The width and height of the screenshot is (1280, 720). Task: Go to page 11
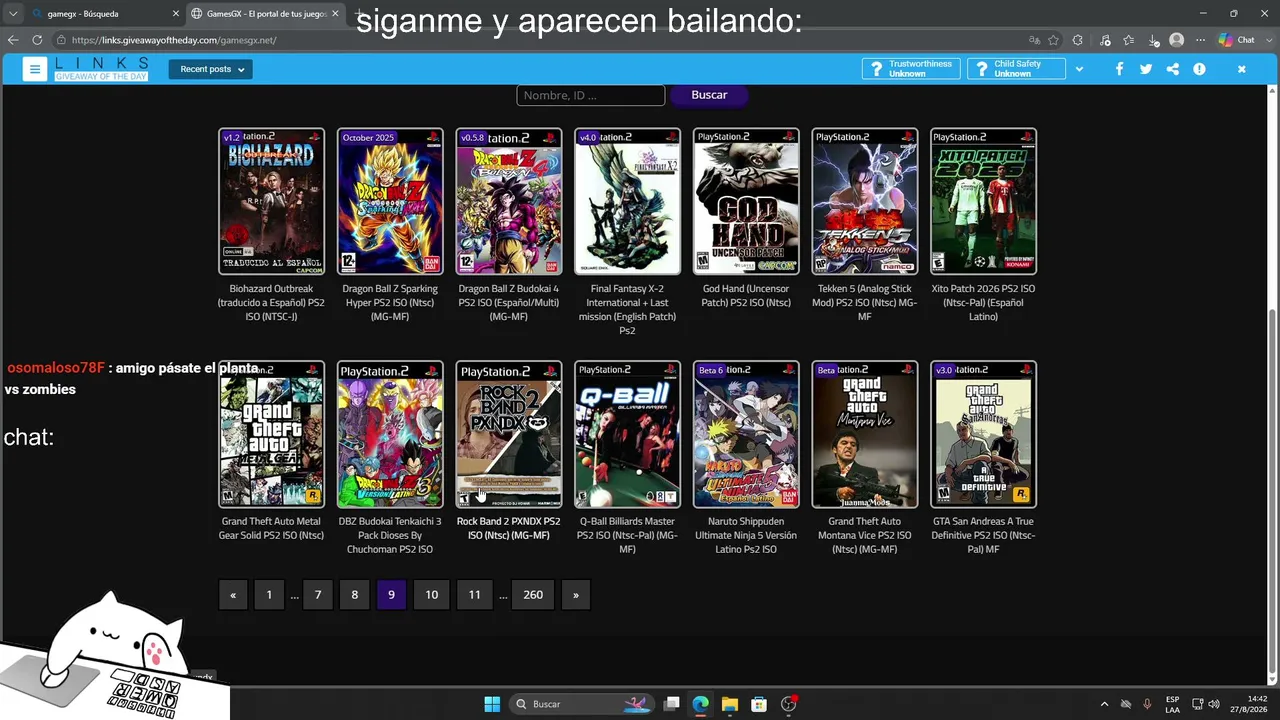point(475,595)
